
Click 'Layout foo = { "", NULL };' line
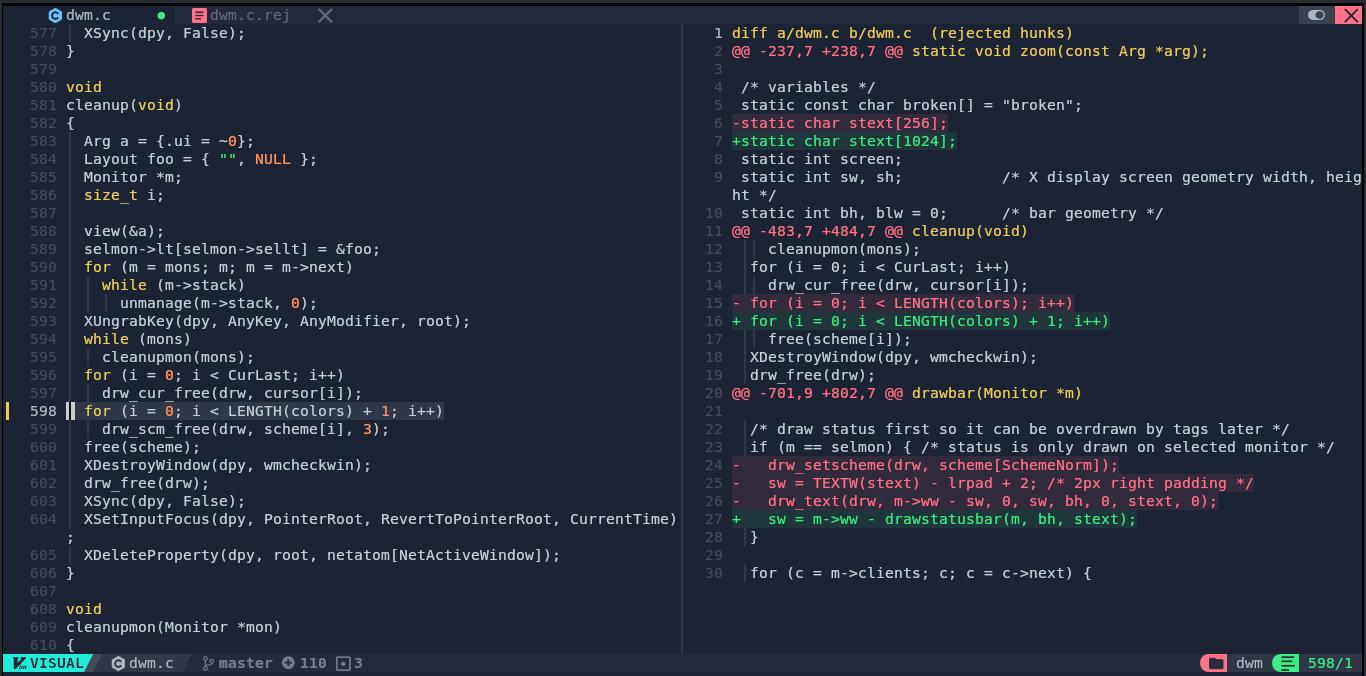(x=200, y=159)
